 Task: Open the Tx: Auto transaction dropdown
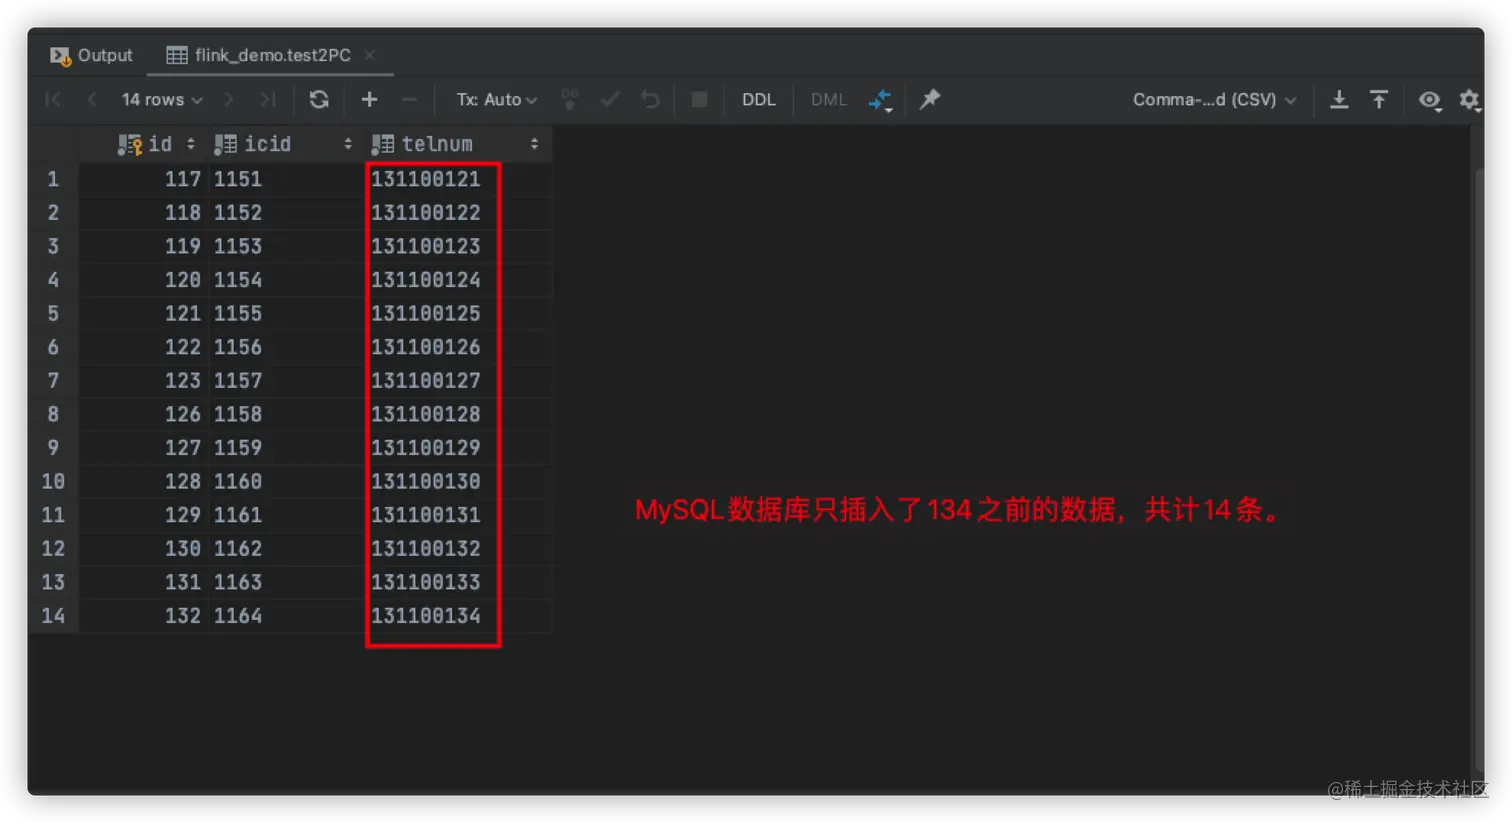coord(495,99)
